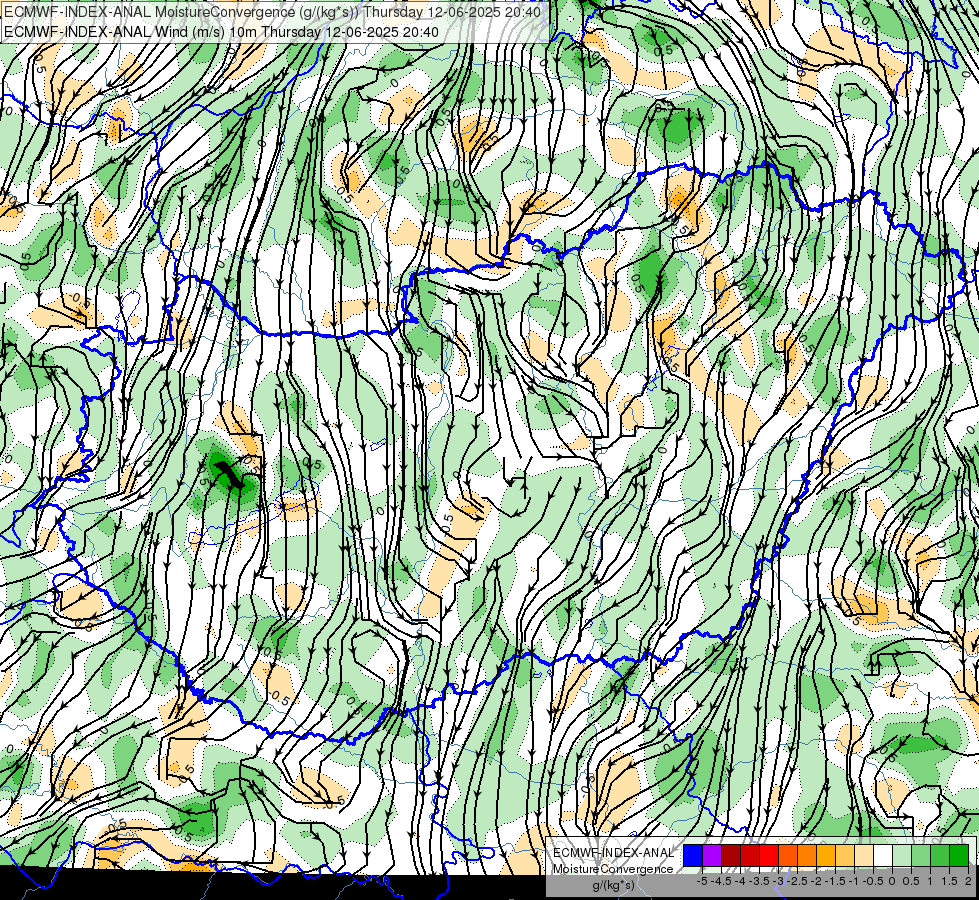
Task: Click the blue legend swatch above -5
Action: pos(693,856)
